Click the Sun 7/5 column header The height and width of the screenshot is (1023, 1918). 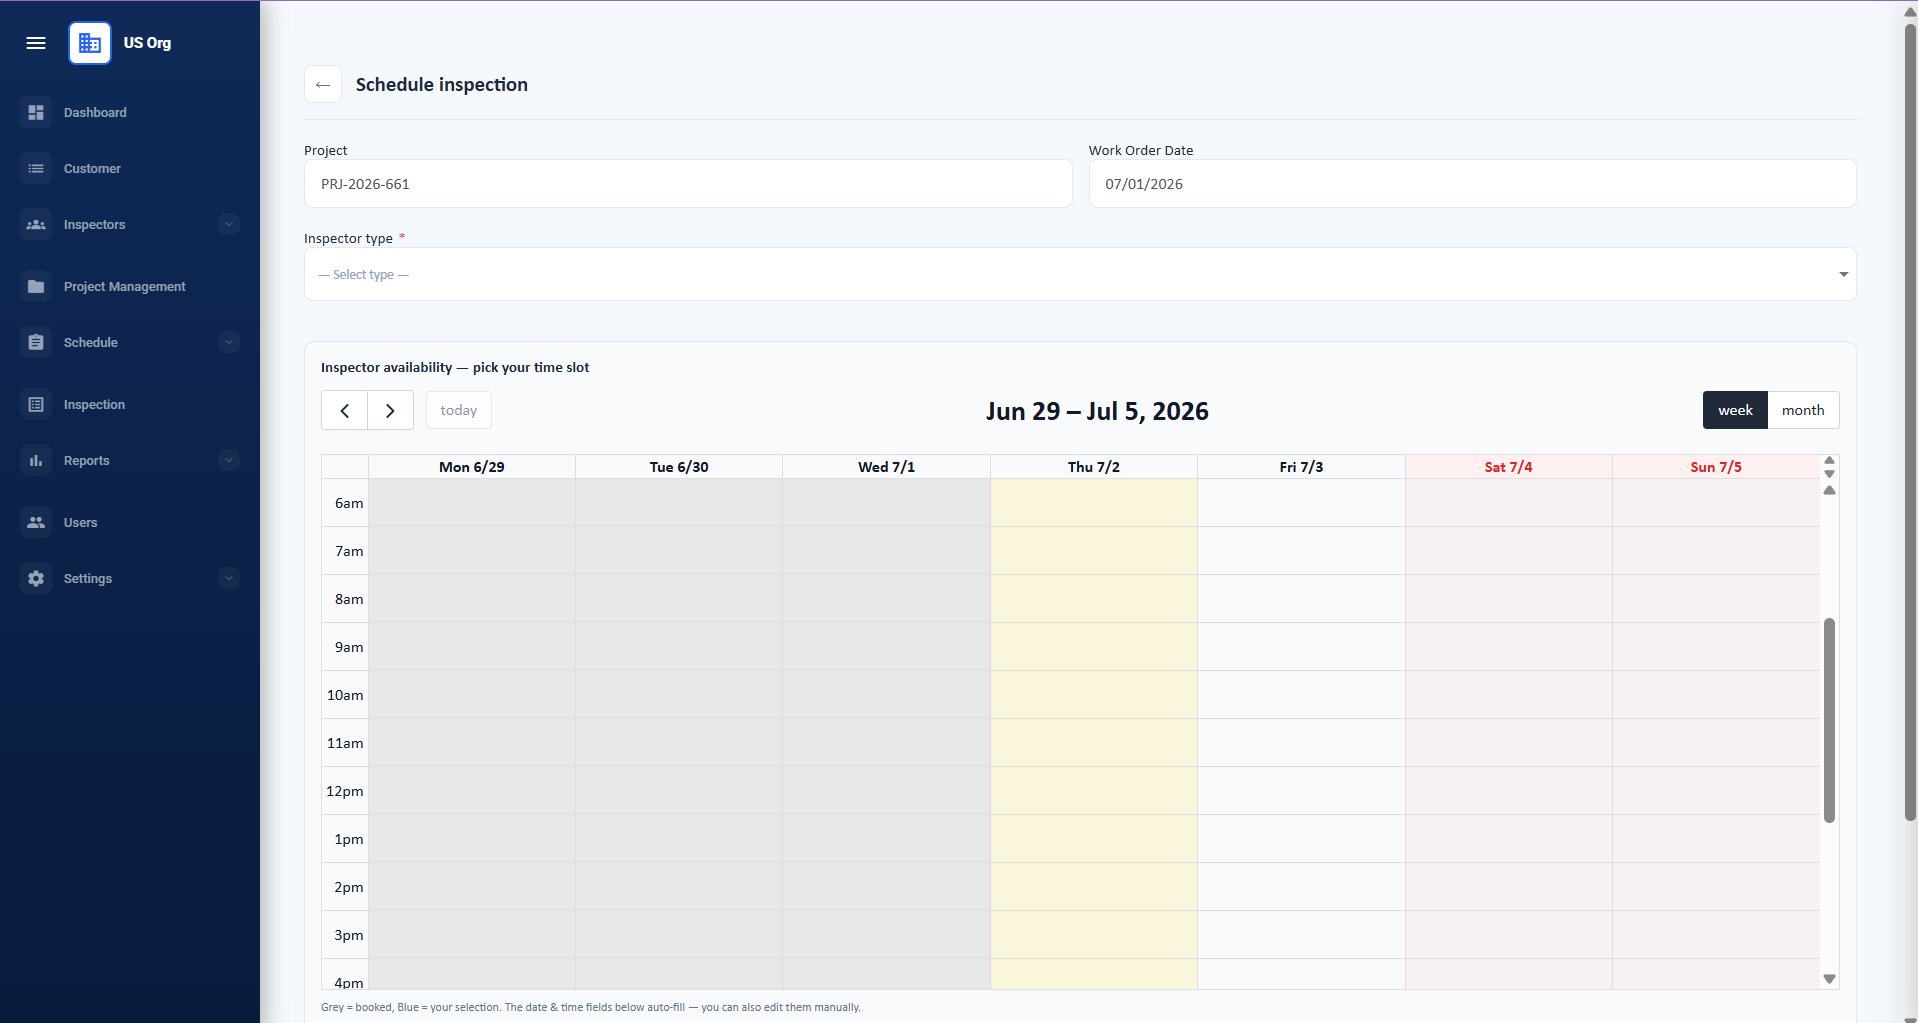pos(1716,467)
